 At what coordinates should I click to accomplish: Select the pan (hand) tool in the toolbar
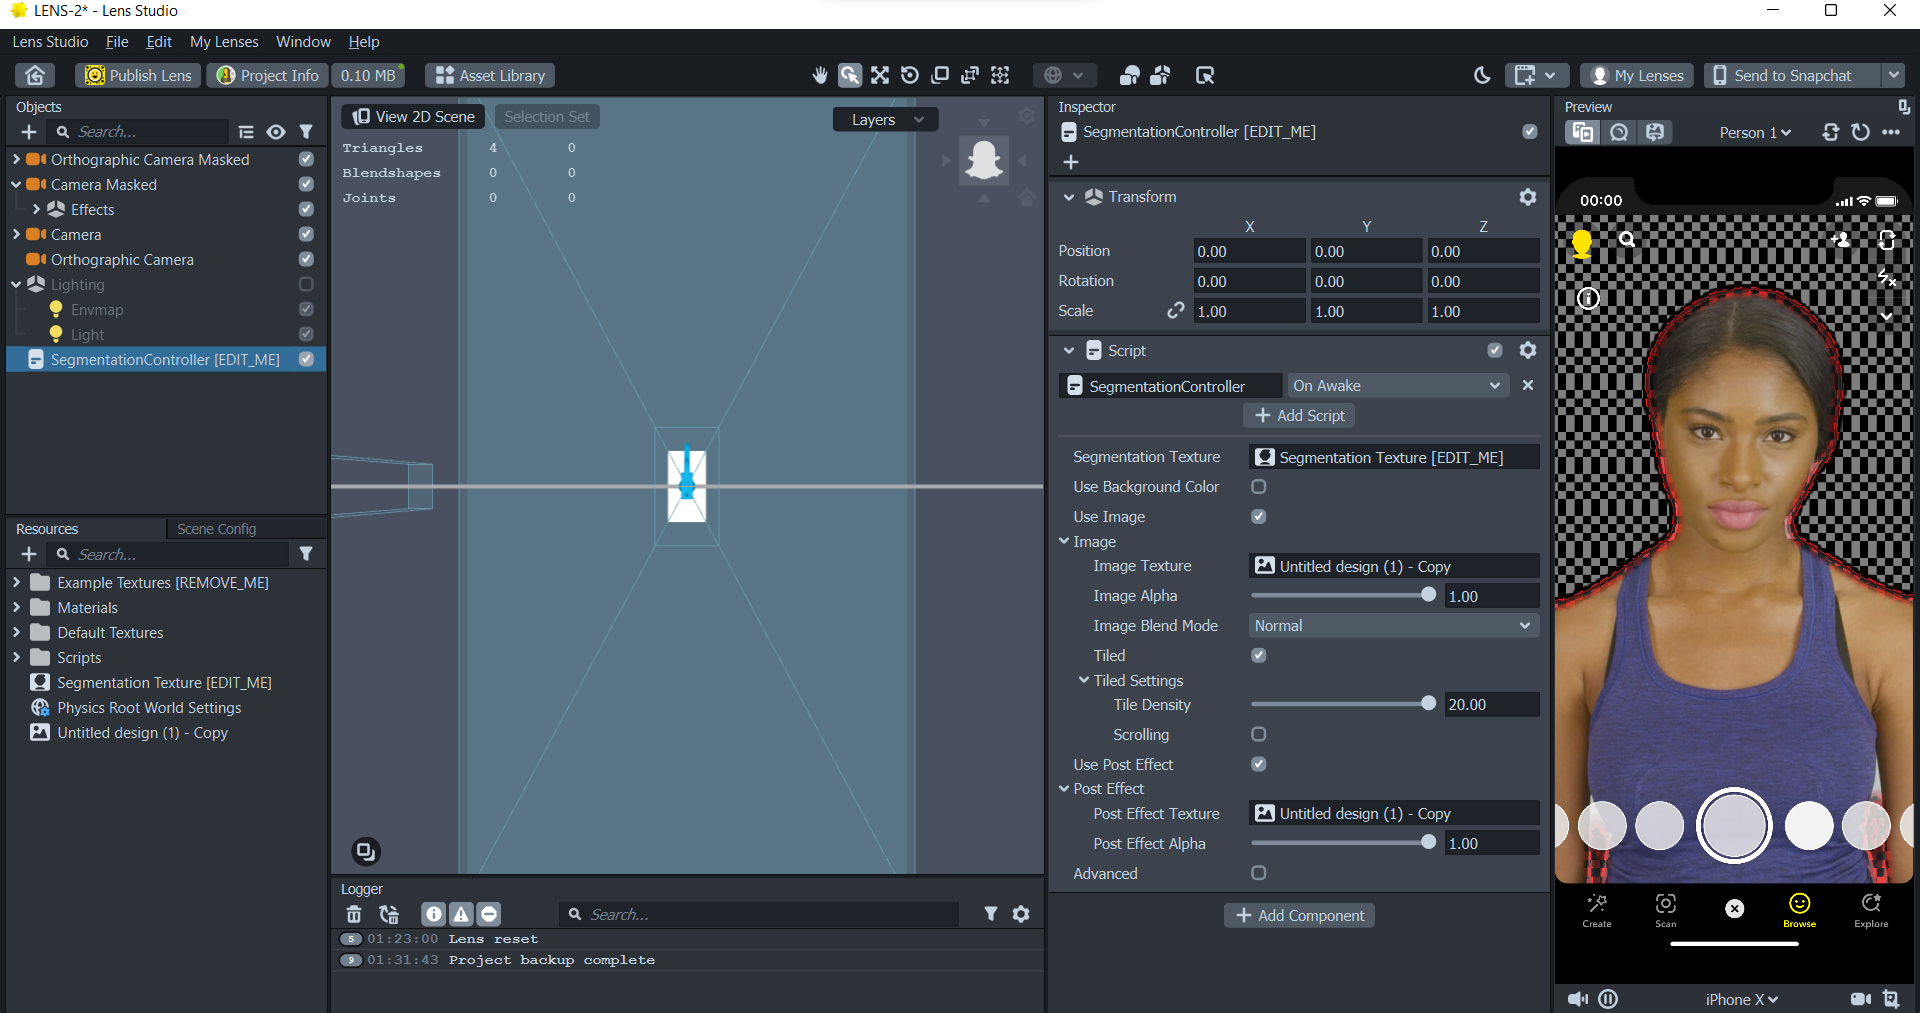point(820,75)
